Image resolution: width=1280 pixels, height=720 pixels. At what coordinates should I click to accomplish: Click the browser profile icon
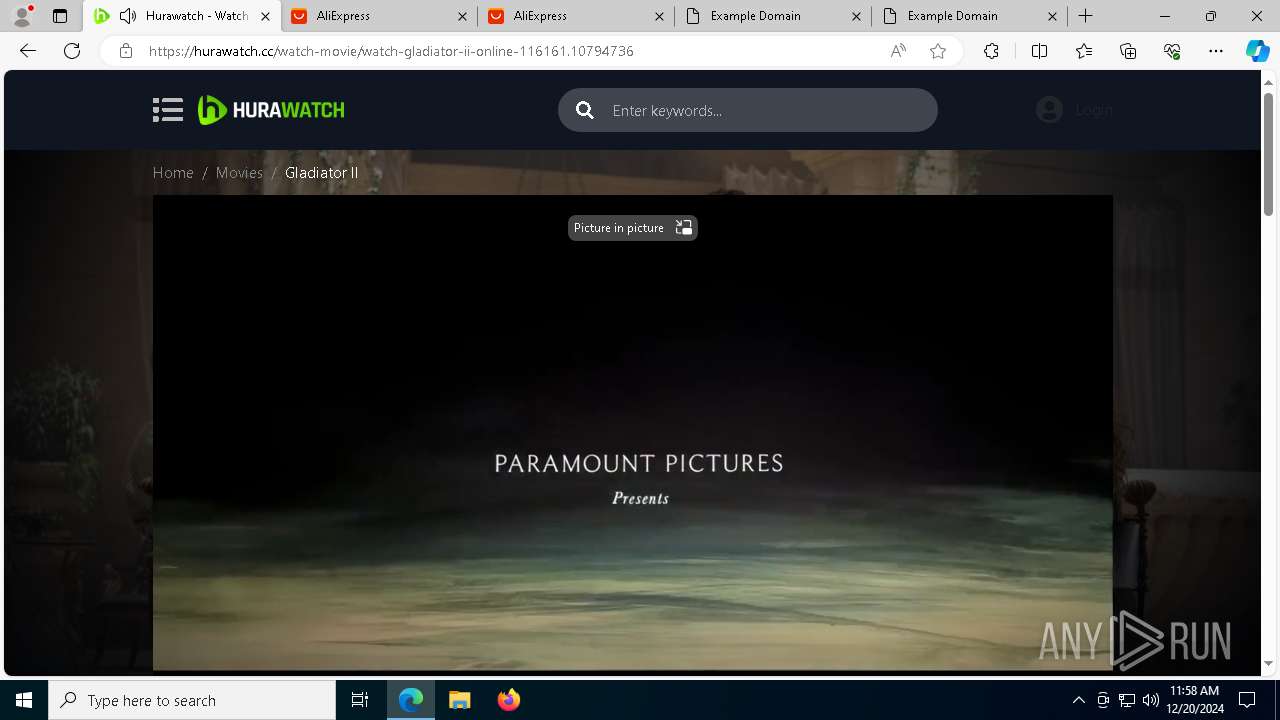pos(22,16)
